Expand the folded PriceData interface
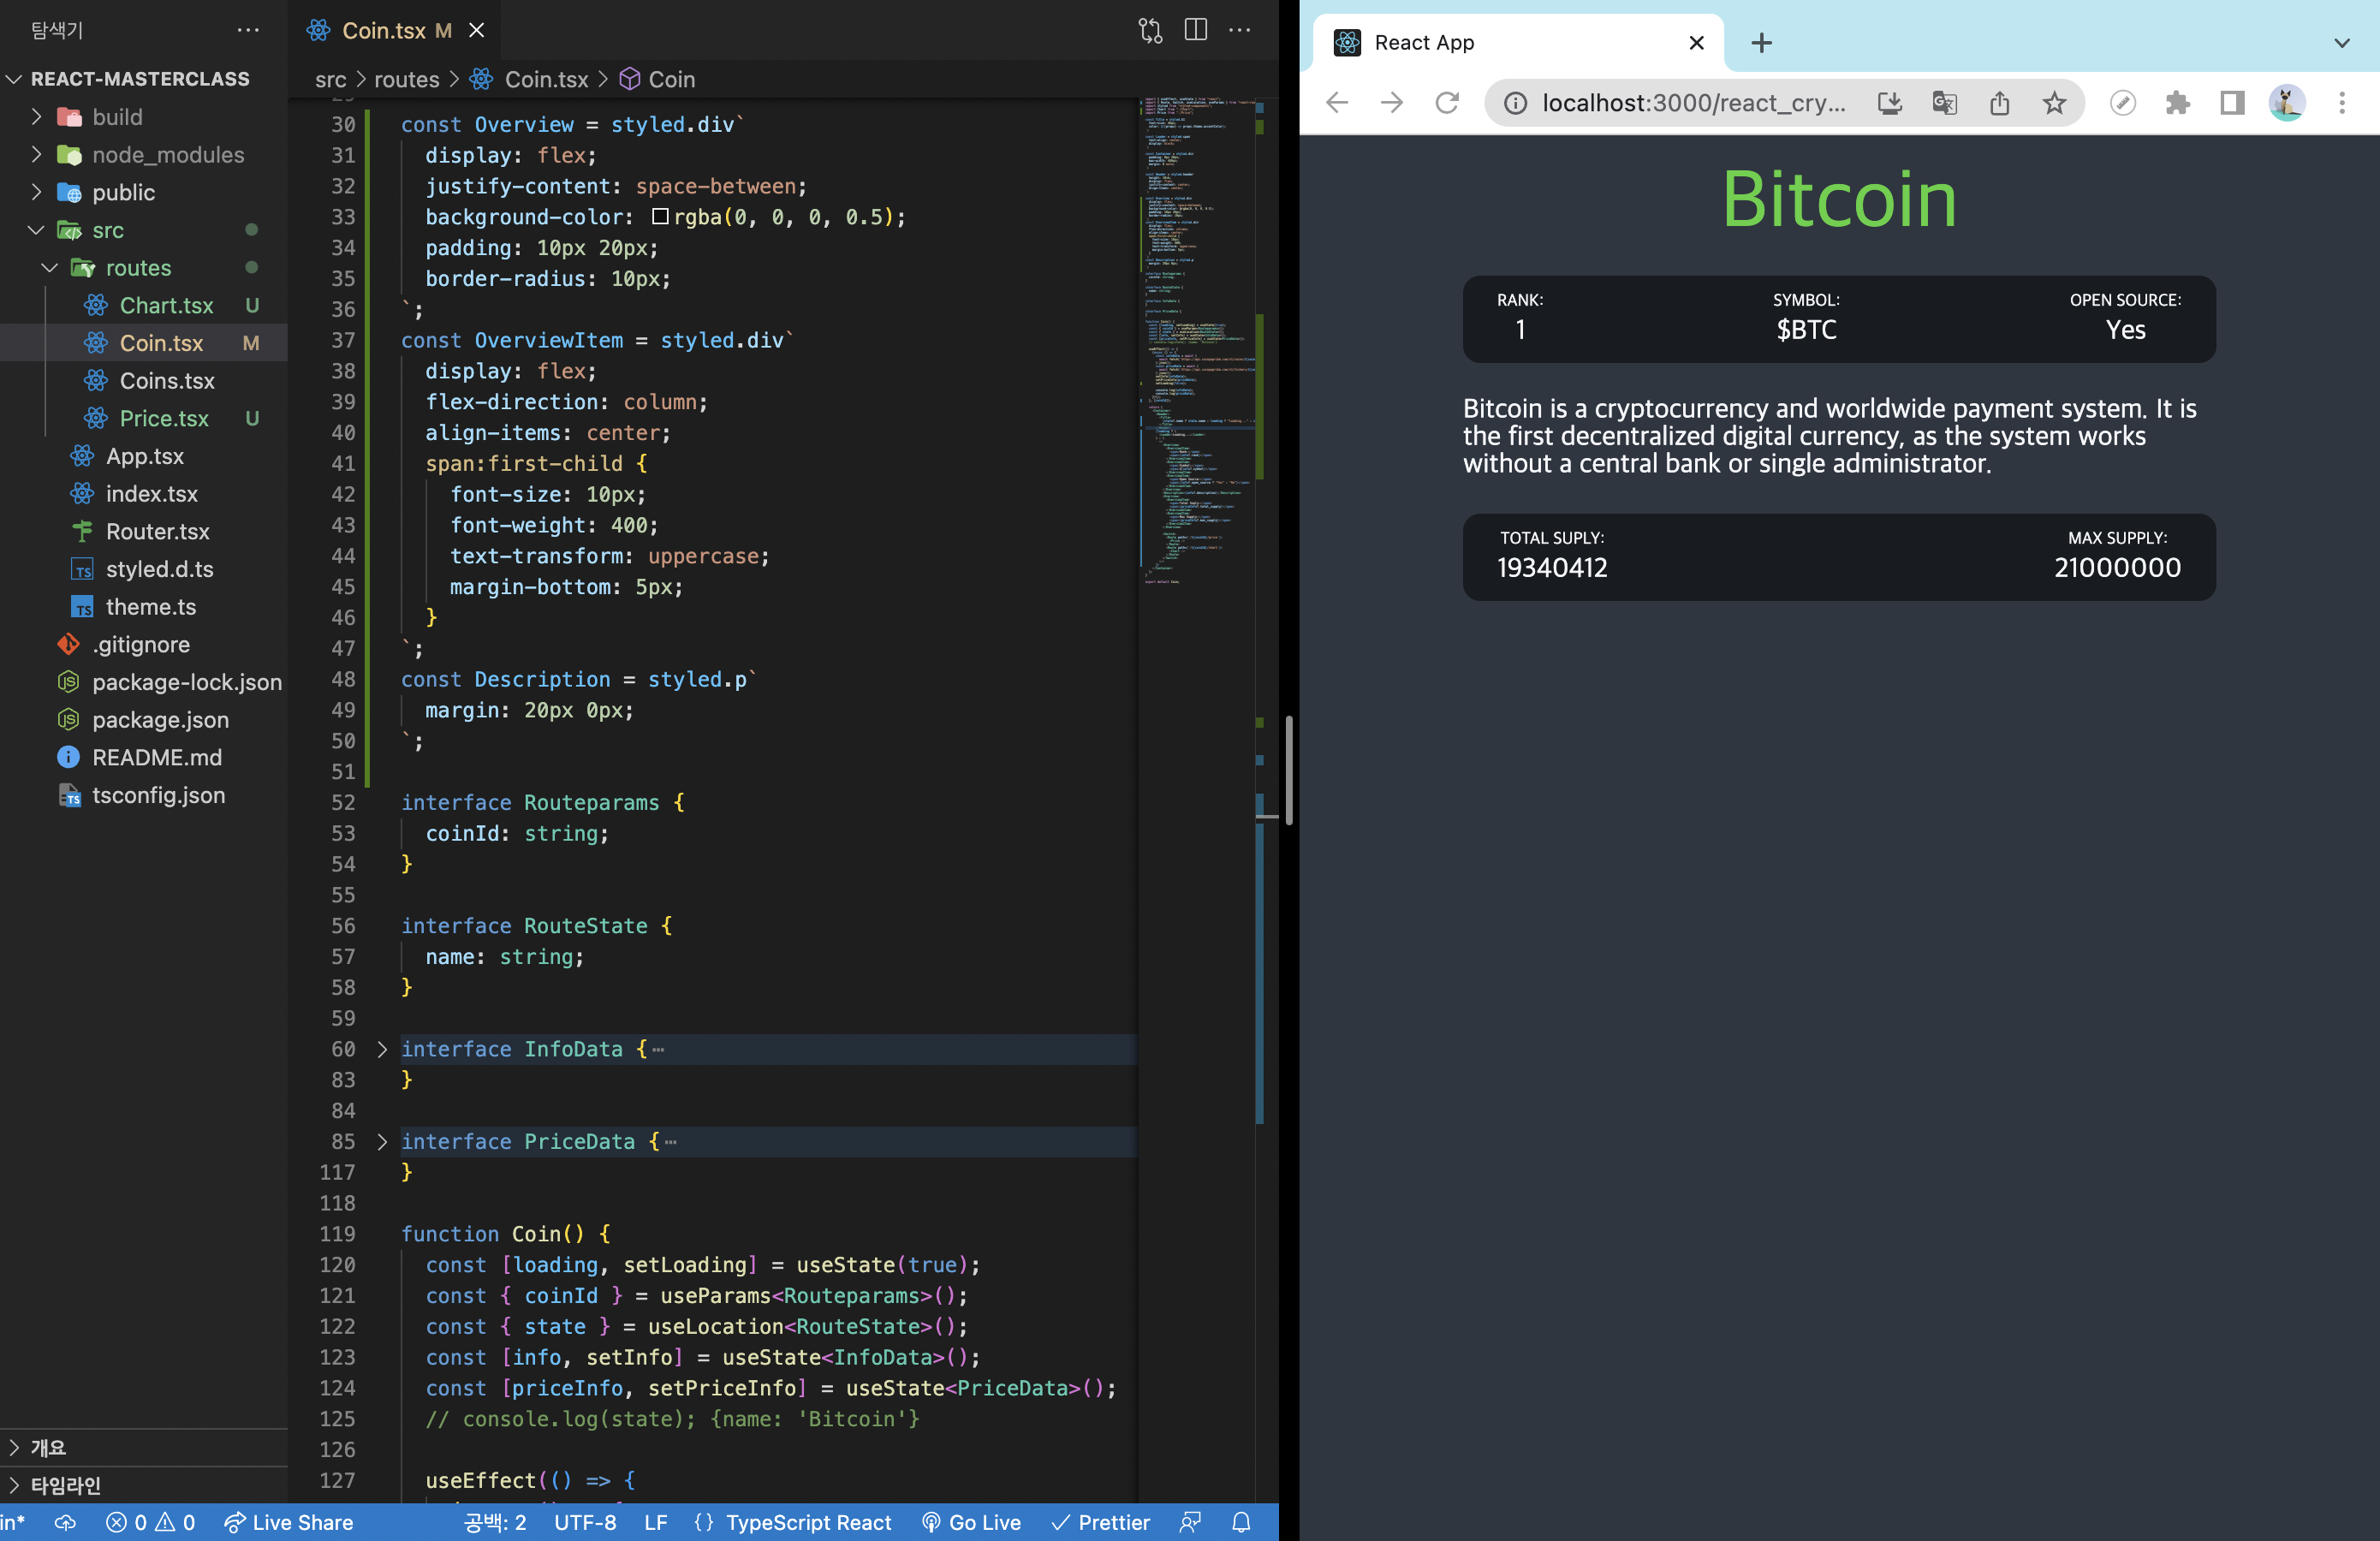Screen dimensions: 2380x1541 coord(382,1141)
